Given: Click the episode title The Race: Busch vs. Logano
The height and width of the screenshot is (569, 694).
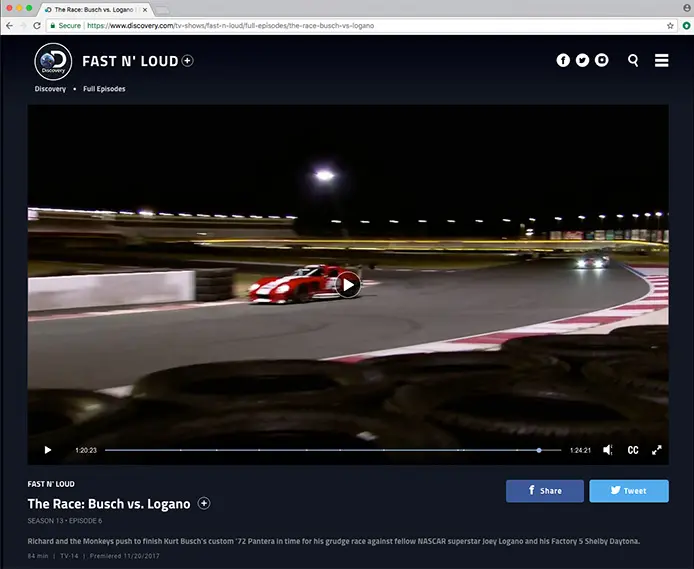Looking at the screenshot, I should click(x=109, y=504).
